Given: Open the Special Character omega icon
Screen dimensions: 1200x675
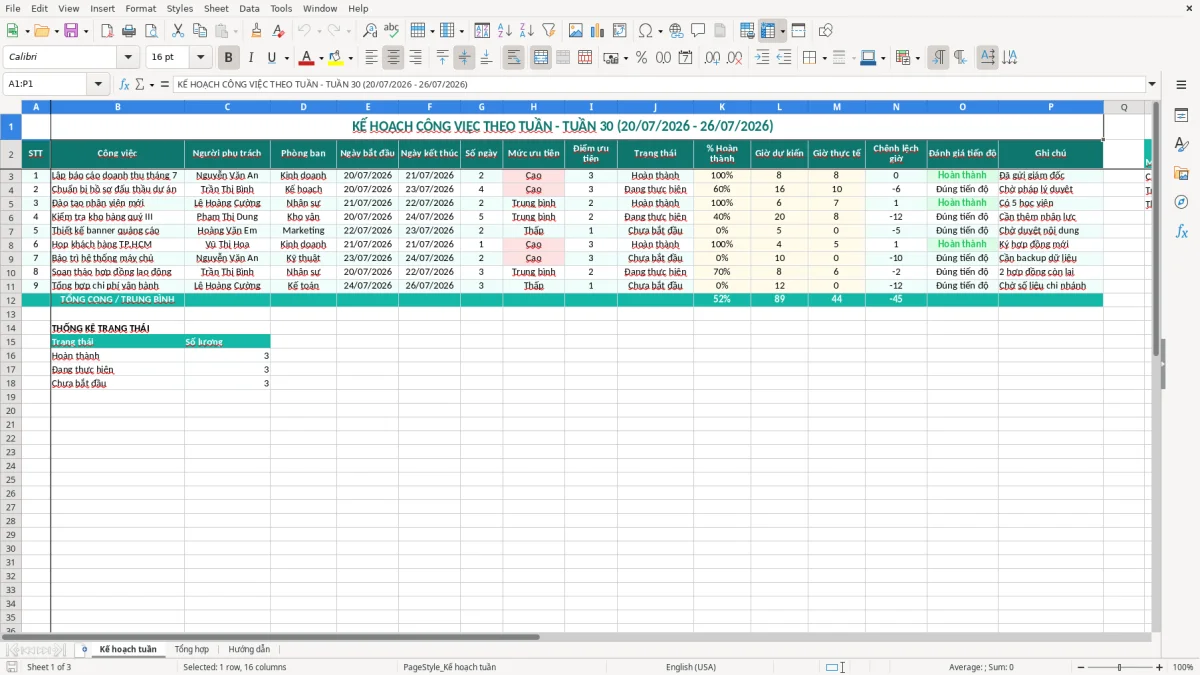Looking at the screenshot, I should pos(645,31).
